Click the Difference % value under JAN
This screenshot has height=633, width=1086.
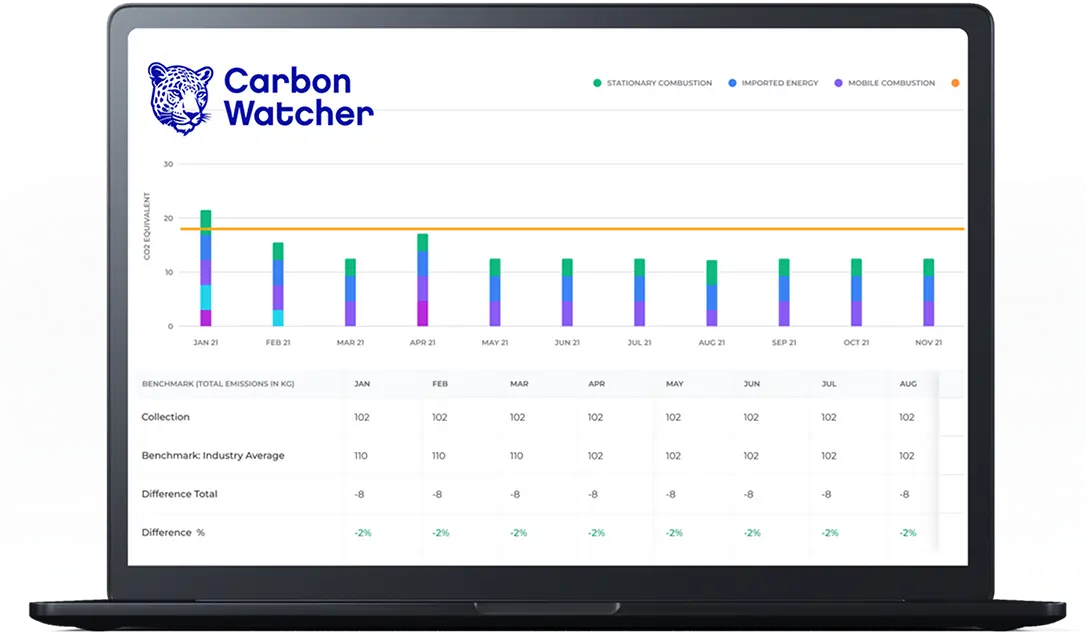click(x=361, y=533)
